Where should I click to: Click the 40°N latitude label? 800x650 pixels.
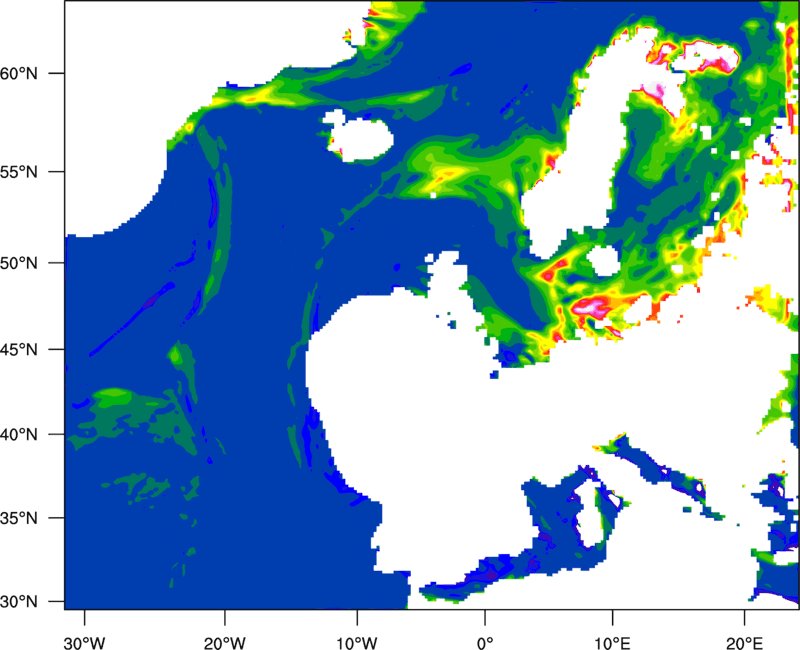coord(19,435)
